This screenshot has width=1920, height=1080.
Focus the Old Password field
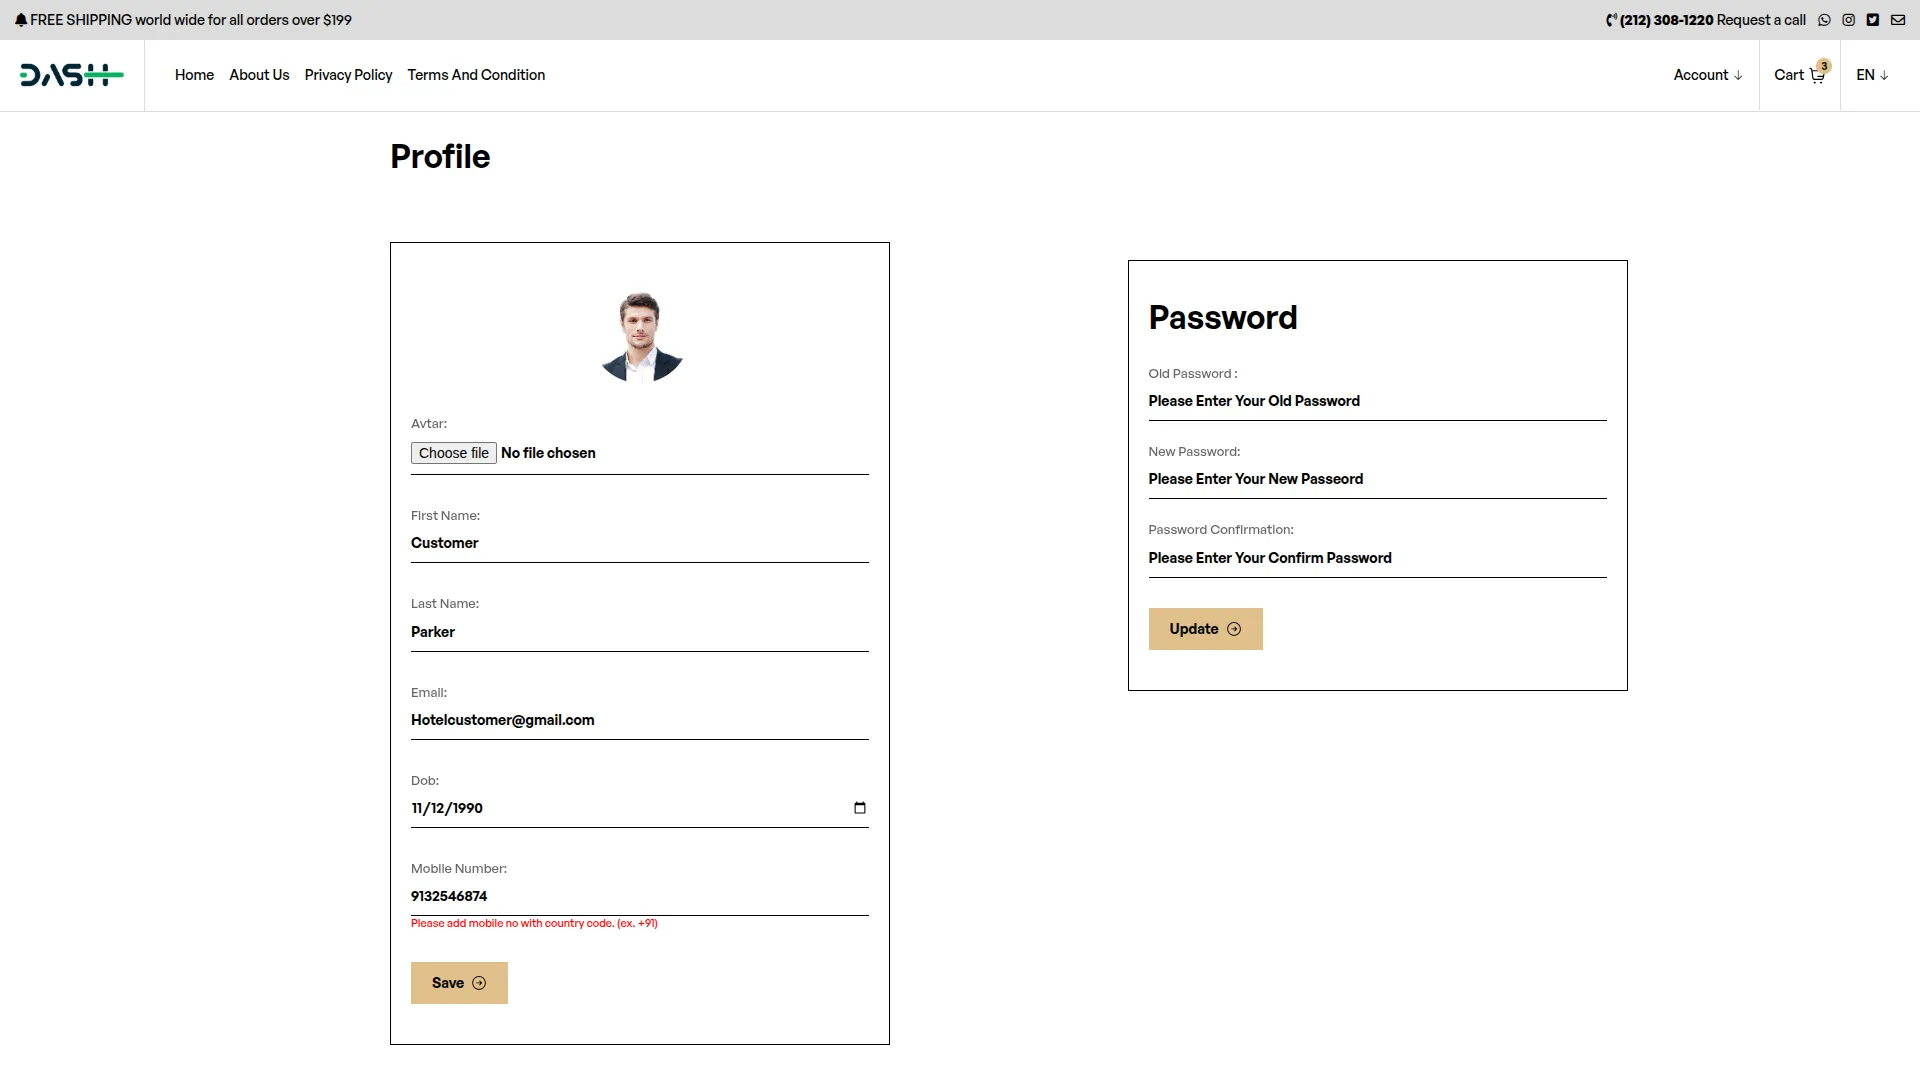tap(1376, 401)
